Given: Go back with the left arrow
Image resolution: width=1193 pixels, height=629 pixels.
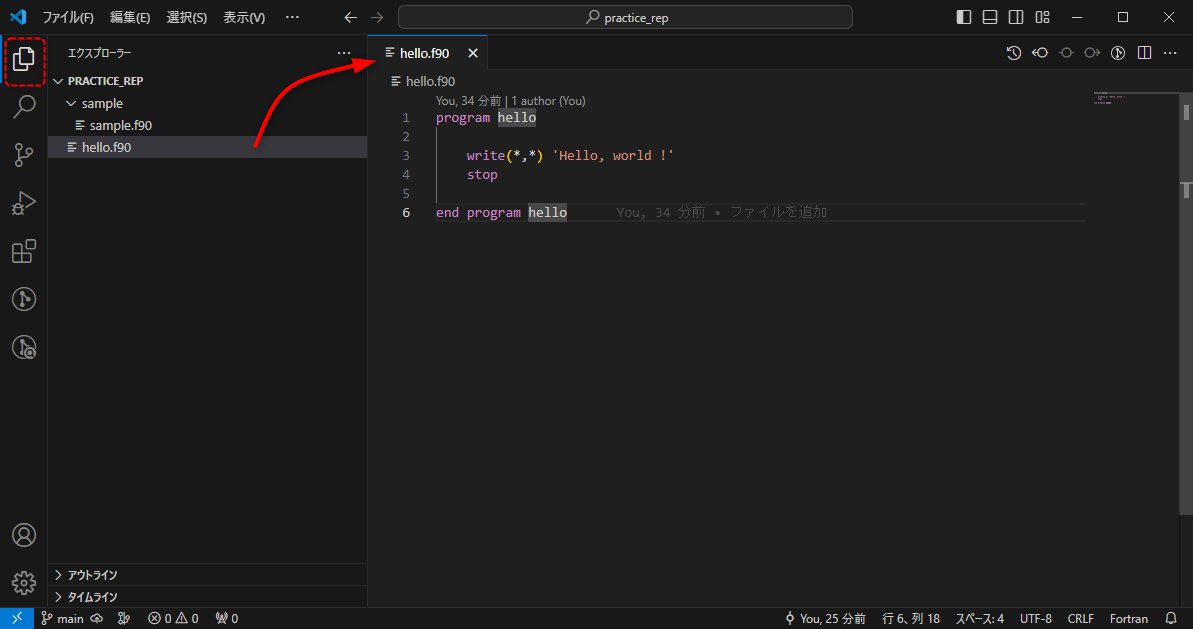Looking at the screenshot, I should click(x=350, y=17).
